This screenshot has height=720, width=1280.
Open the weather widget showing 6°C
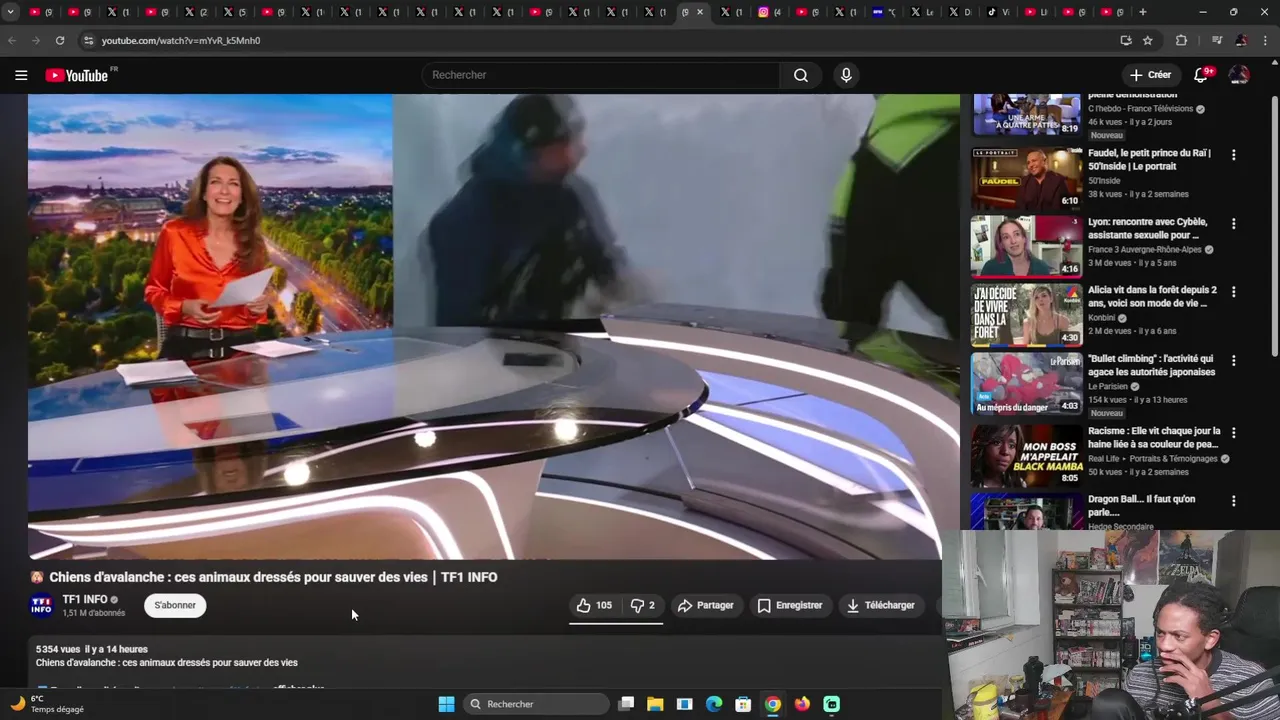(x=47, y=704)
